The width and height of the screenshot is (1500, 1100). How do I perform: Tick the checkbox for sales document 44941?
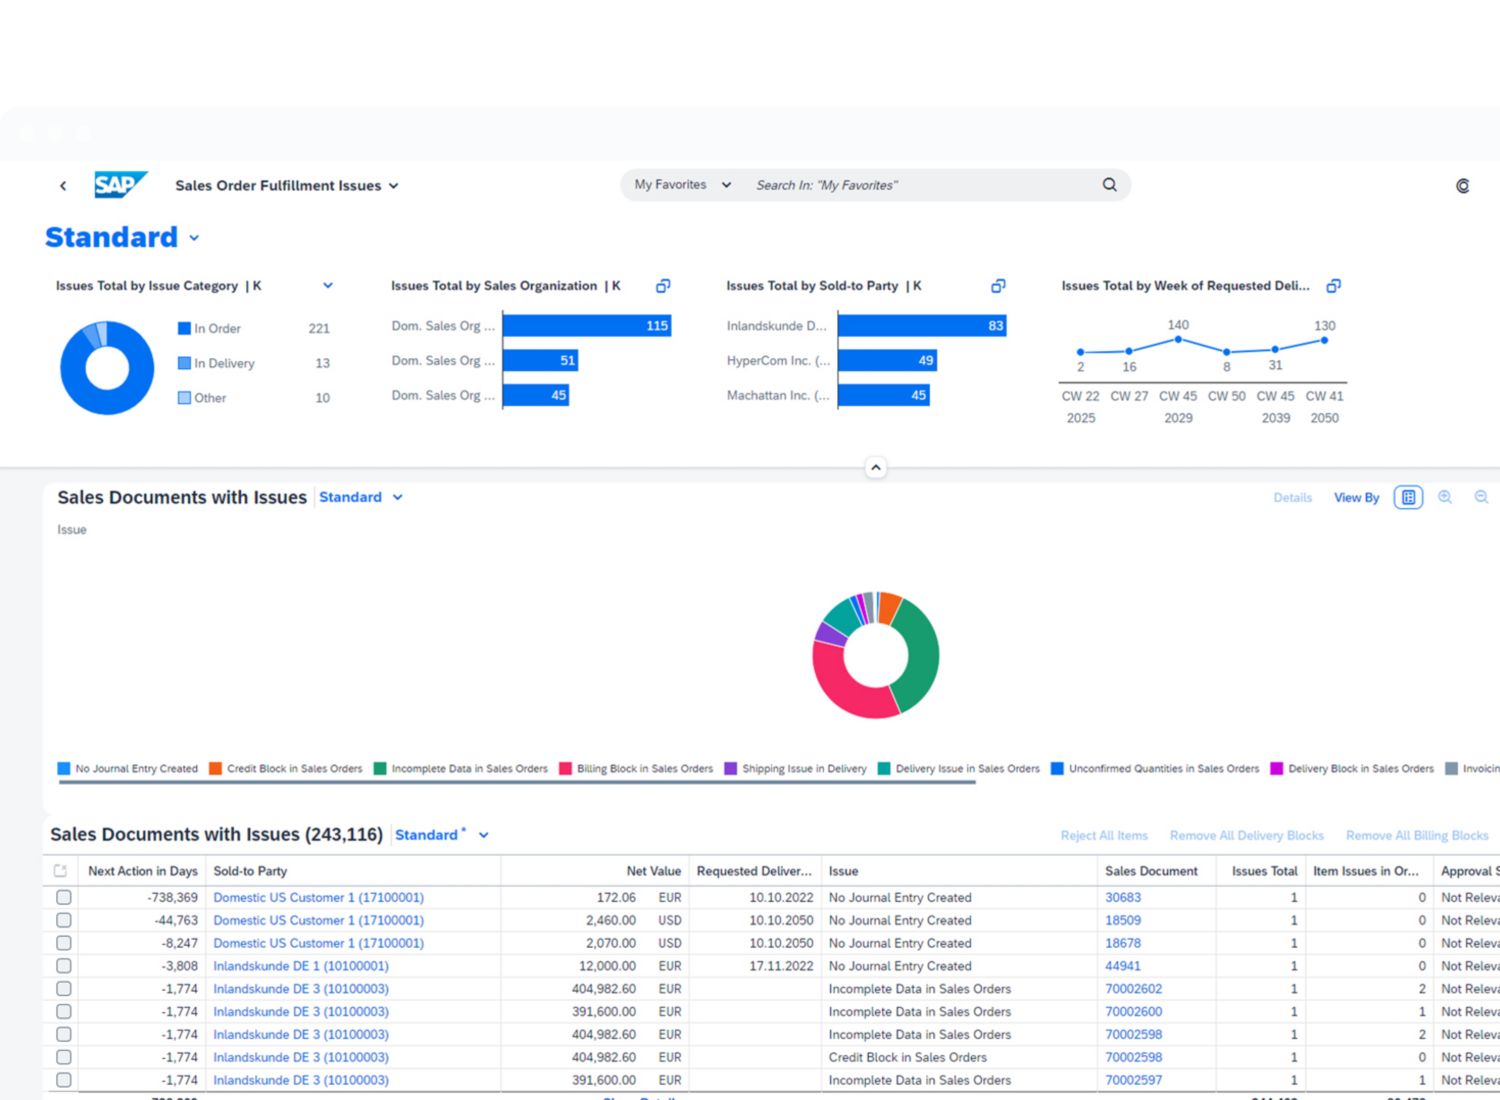[64, 966]
